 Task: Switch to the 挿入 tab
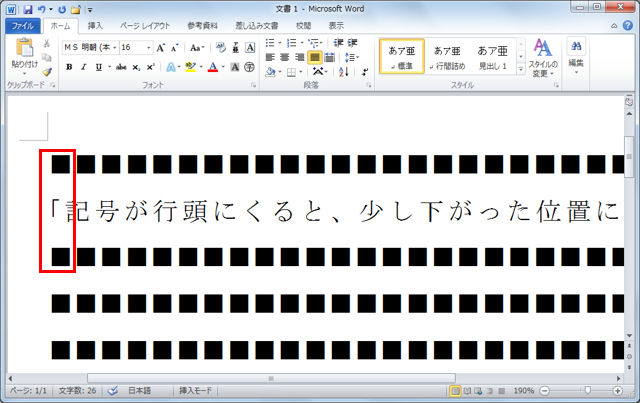[95, 26]
